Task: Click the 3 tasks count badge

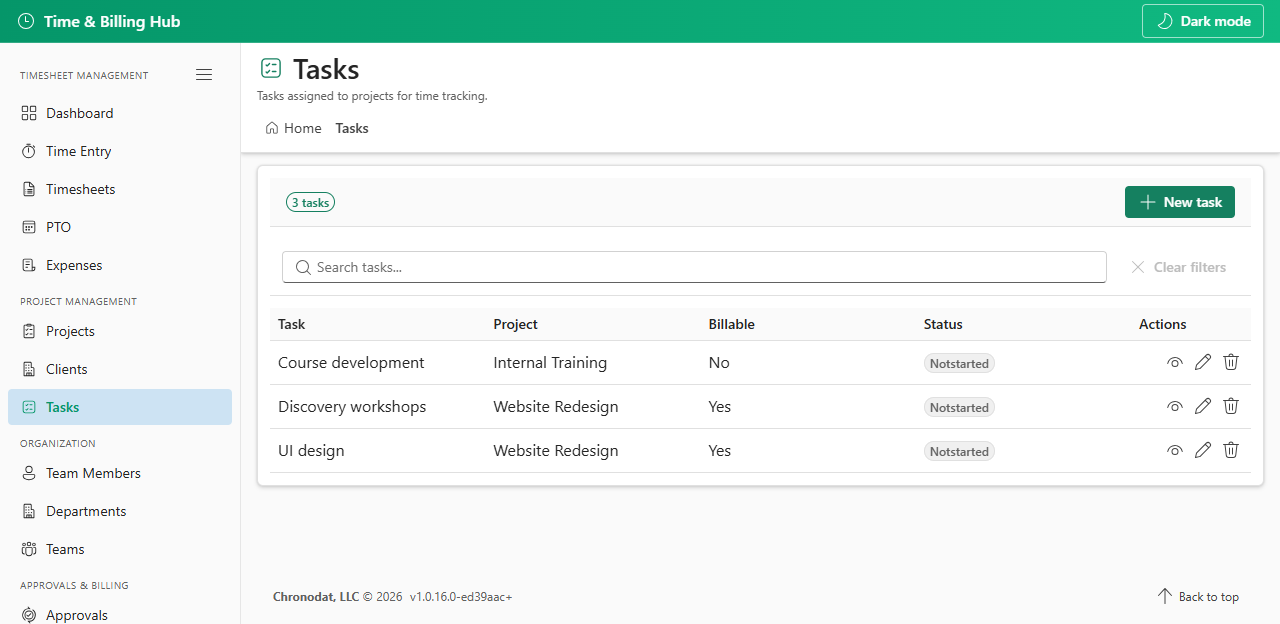Action: pos(310,202)
